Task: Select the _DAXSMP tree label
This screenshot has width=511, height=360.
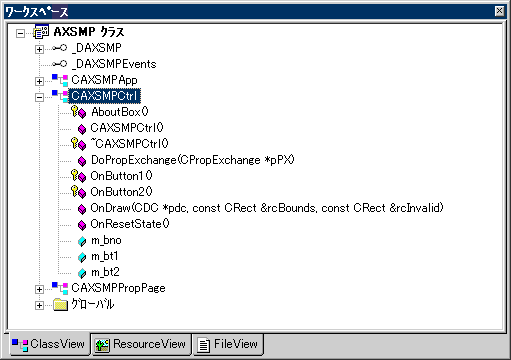Action: (97, 48)
